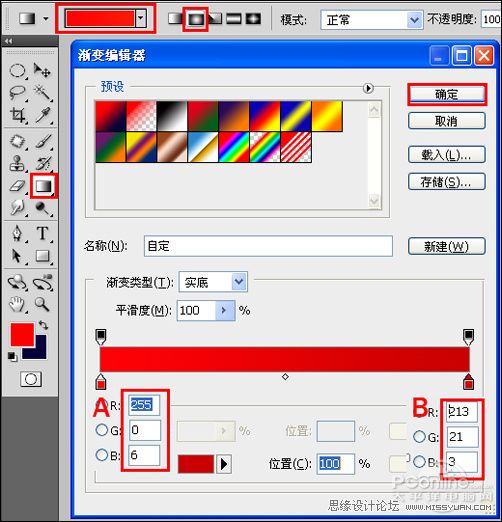502x522 pixels.
Task: Select the 3D Rotate tool
Action: 17,282
